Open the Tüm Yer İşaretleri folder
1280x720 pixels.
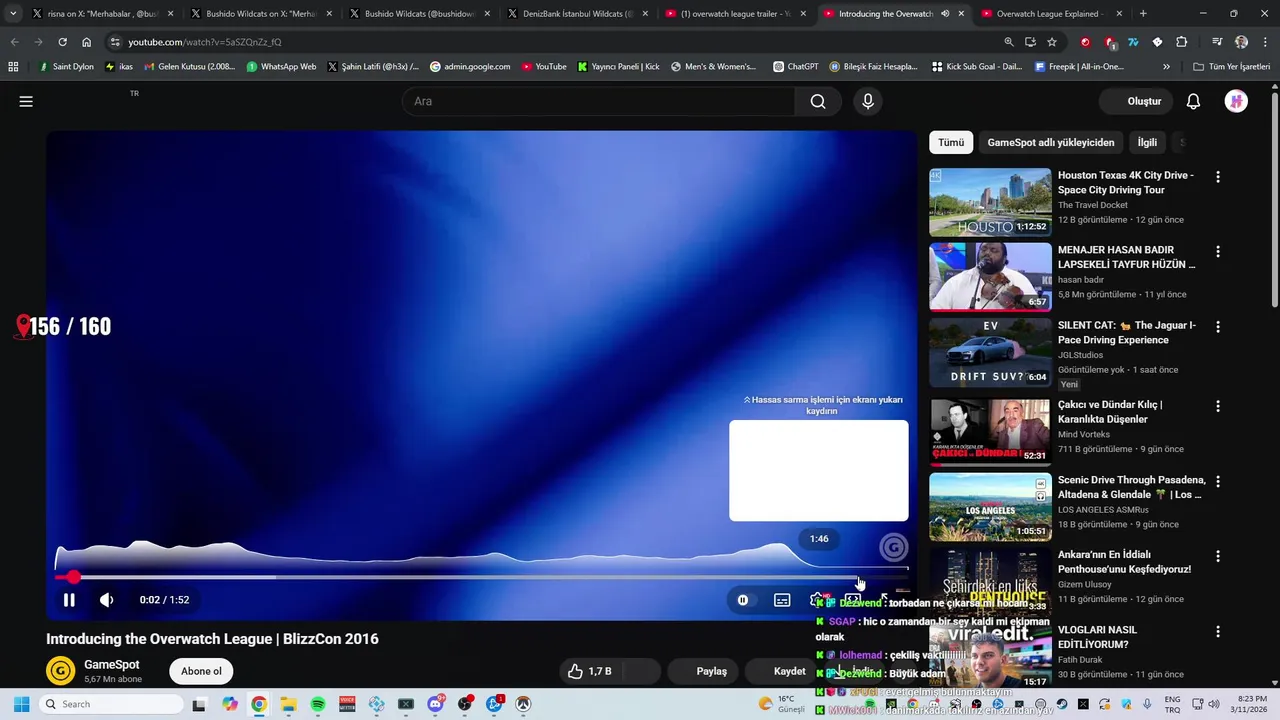(1232, 67)
